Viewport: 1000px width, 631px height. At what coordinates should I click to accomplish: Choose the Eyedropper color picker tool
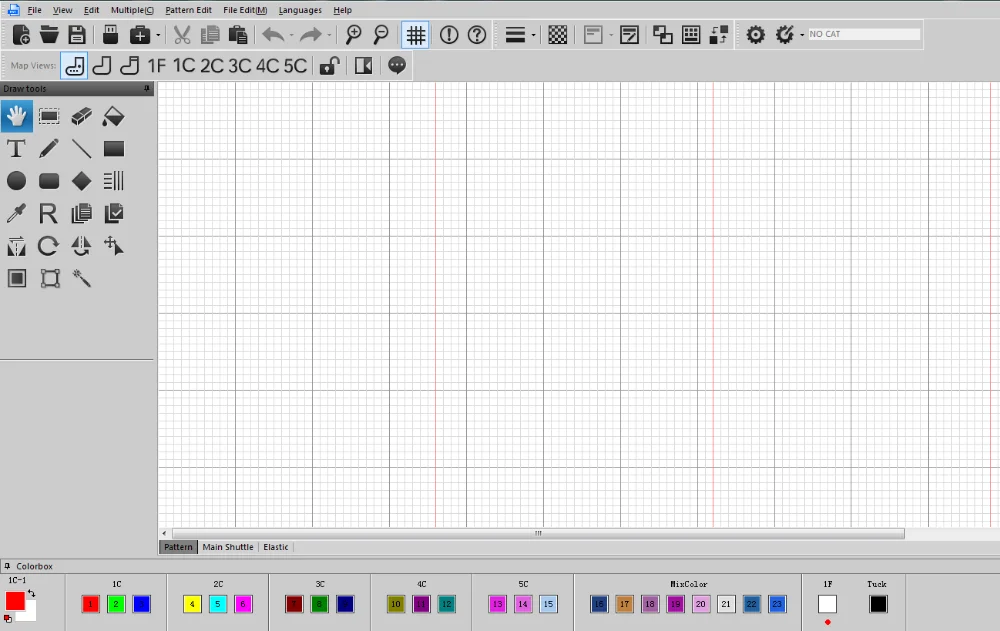tap(17, 213)
